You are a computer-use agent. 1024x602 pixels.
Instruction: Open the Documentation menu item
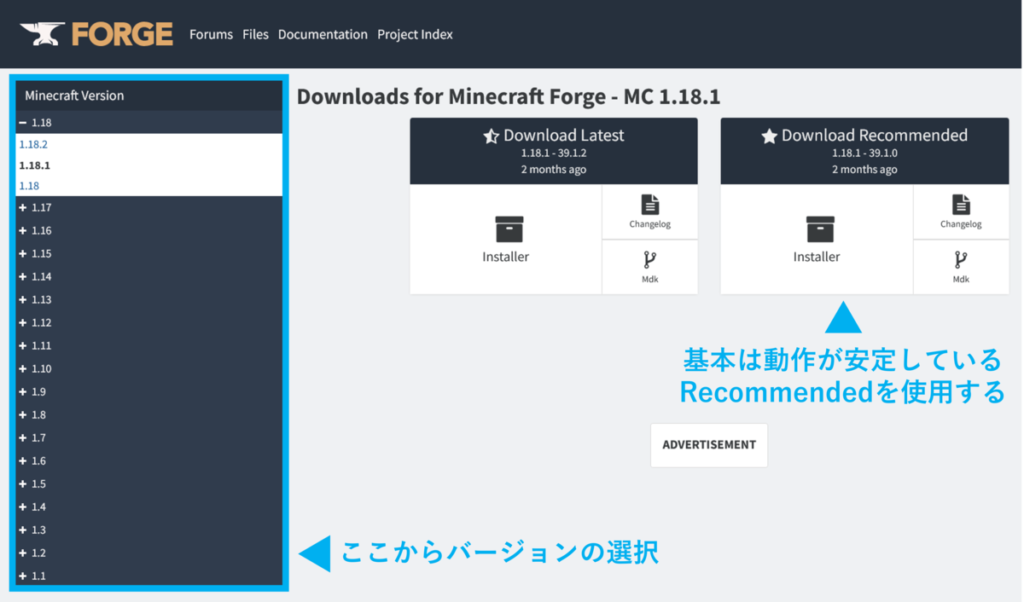pyautogui.click(x=323, y=34)
